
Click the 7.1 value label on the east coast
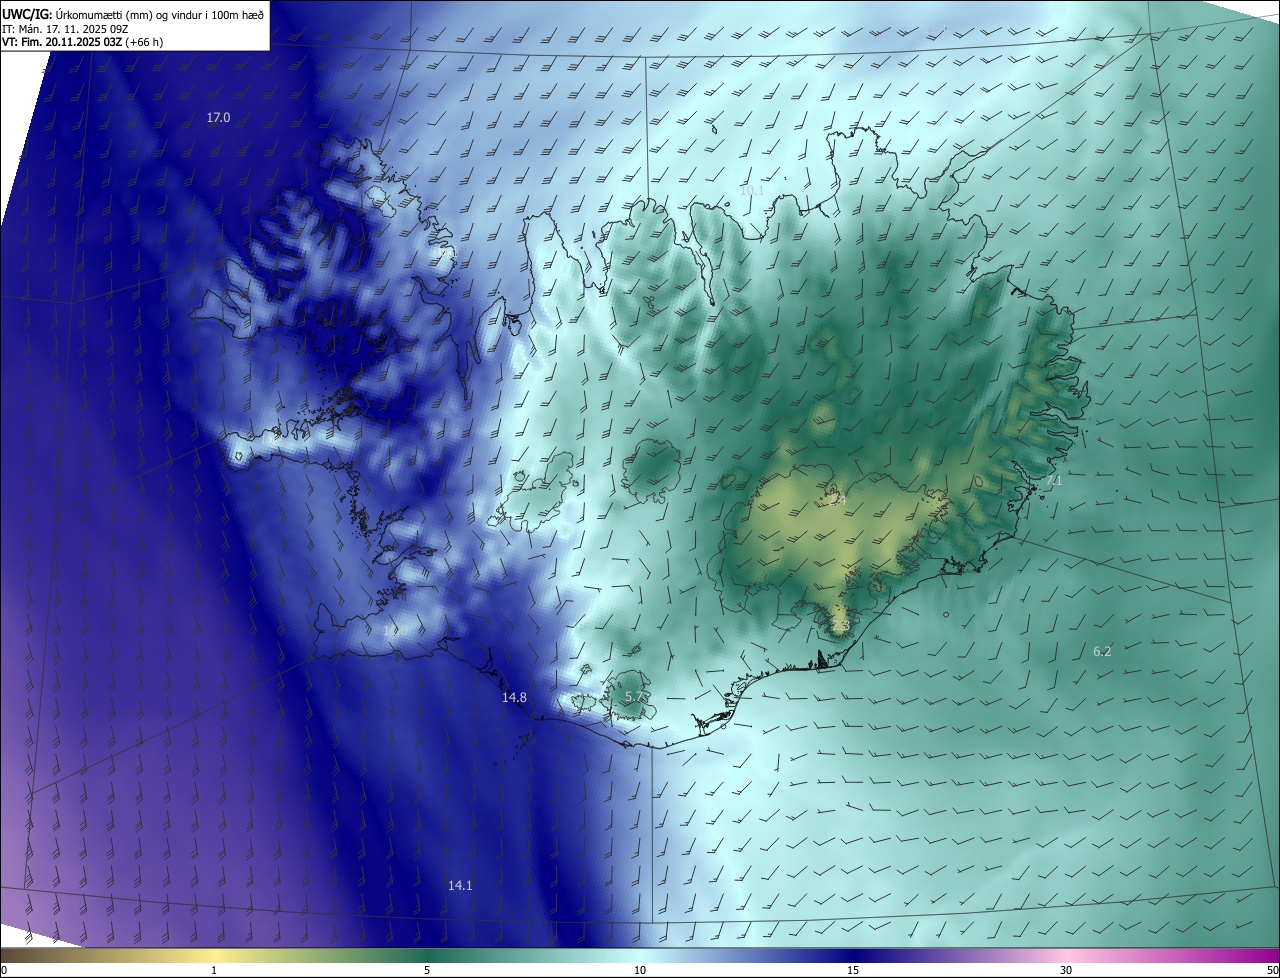[1053, 481]
